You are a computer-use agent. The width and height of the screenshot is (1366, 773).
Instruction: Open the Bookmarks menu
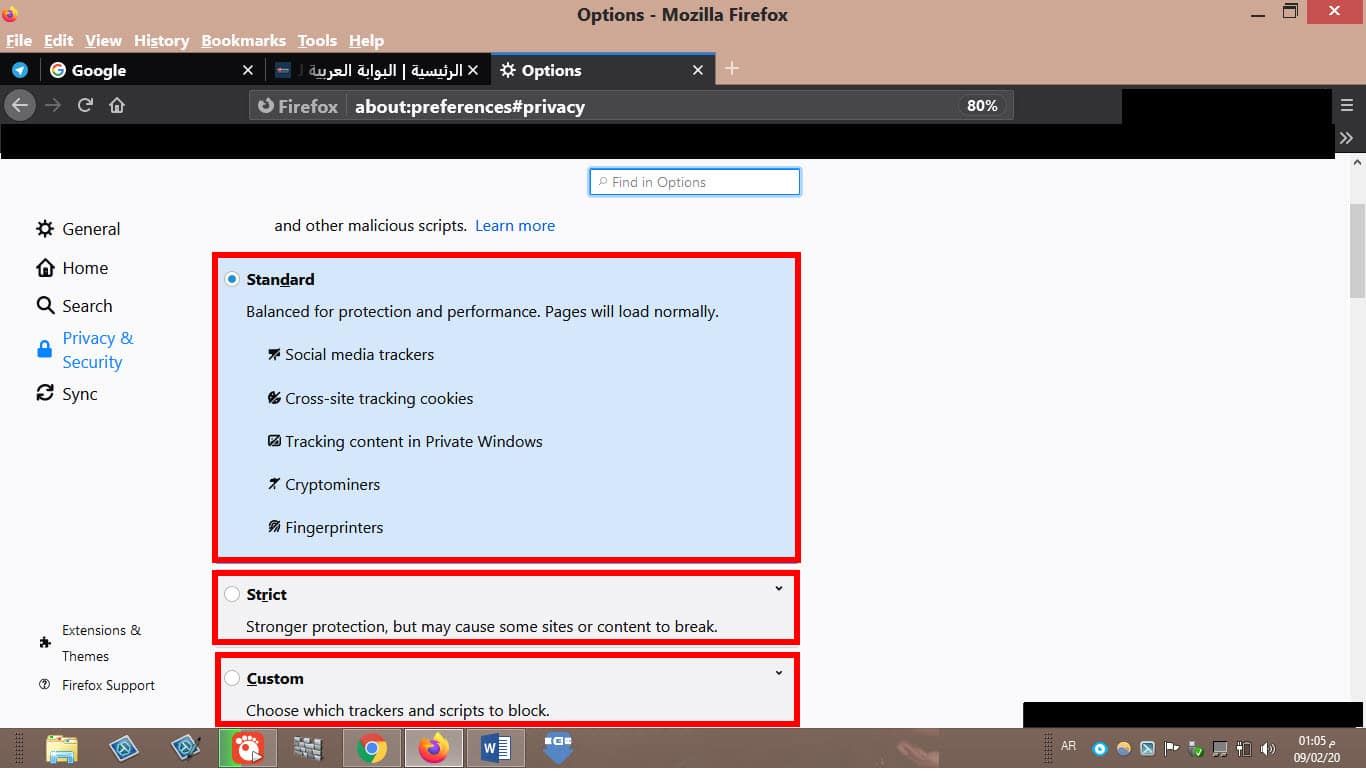click(243, 41)
